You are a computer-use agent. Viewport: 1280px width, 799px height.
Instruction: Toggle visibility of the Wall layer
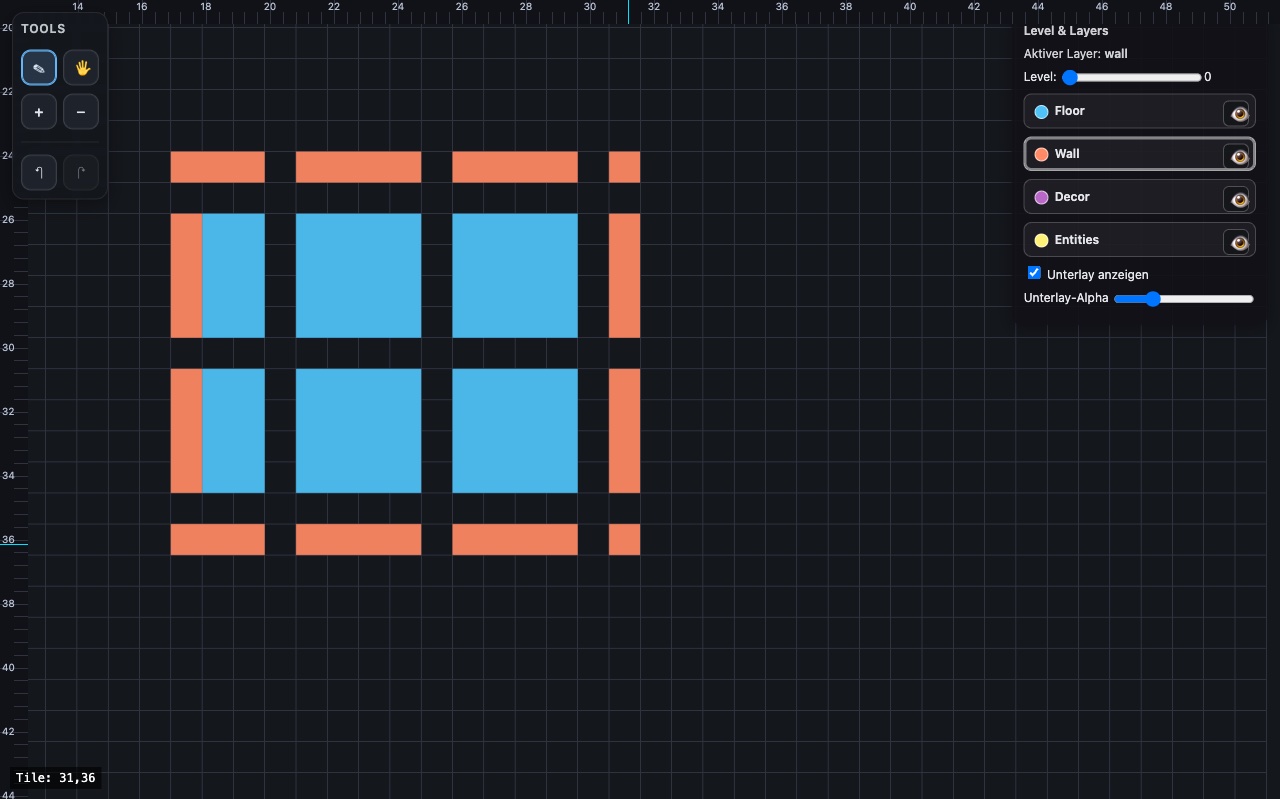[1239, 156]
